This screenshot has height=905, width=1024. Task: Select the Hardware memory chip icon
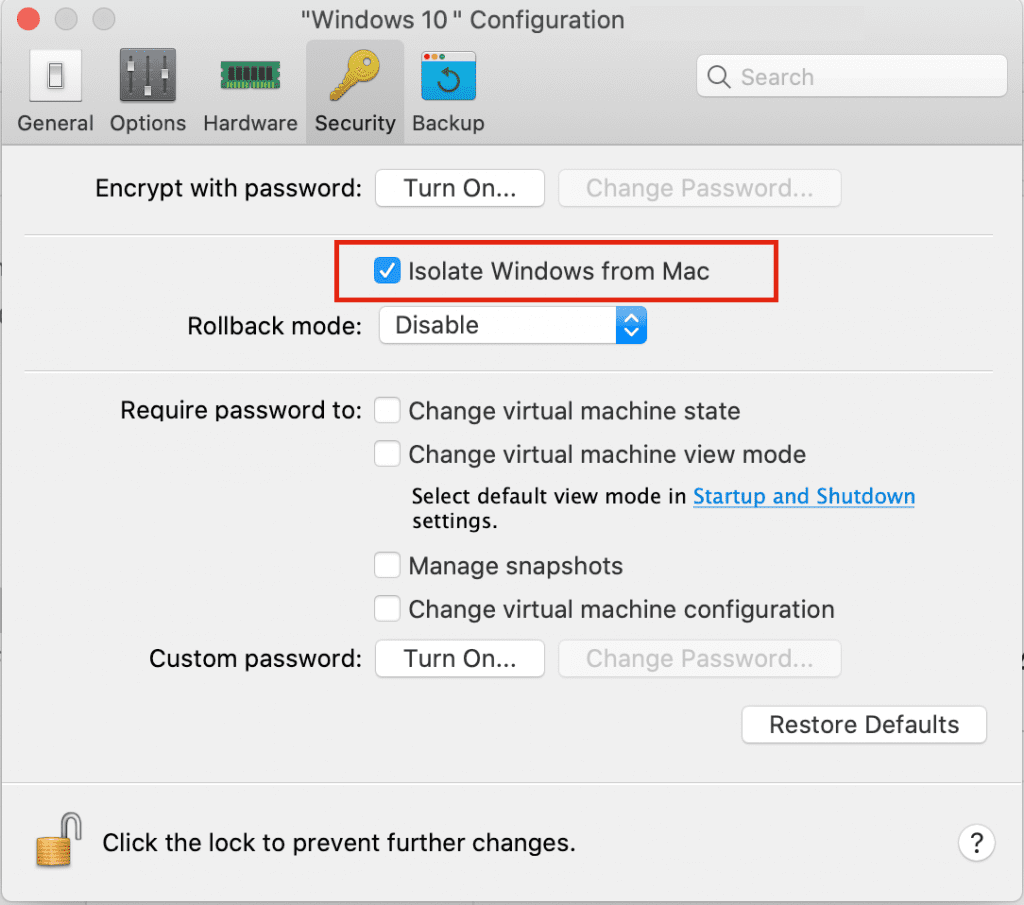[250, 78]
